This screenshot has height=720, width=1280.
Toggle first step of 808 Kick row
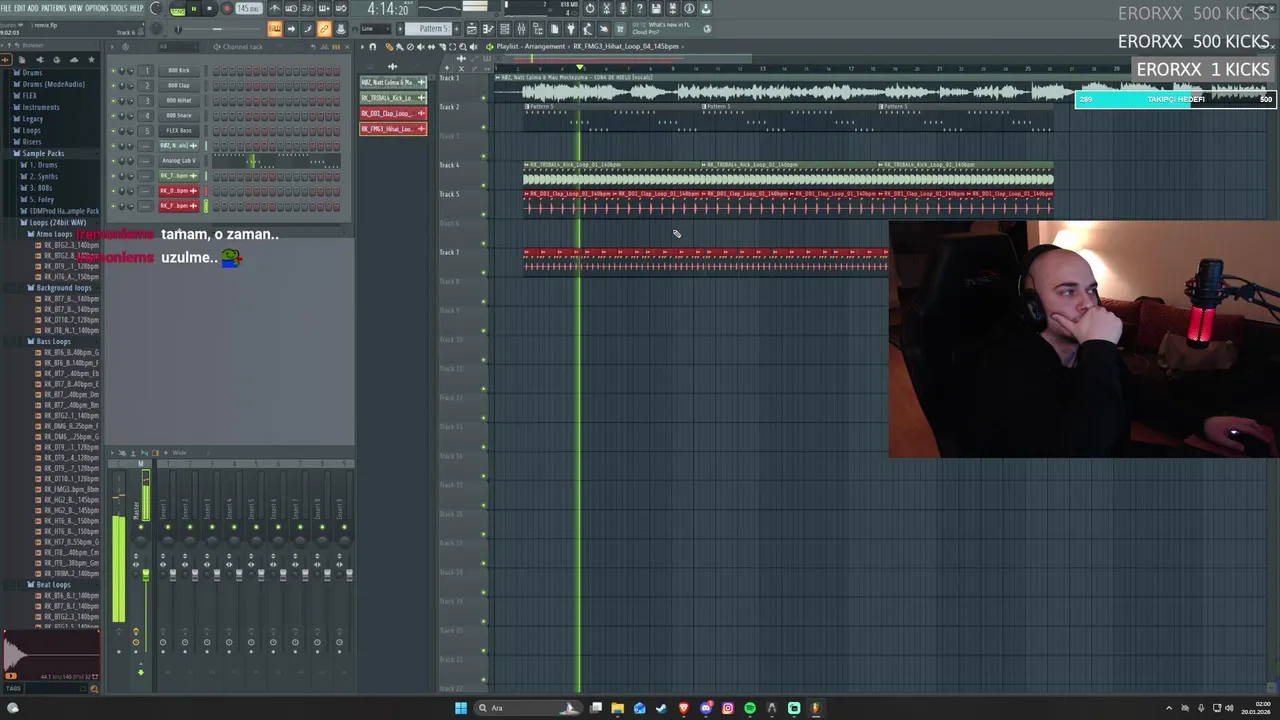[x=216, y=70]
